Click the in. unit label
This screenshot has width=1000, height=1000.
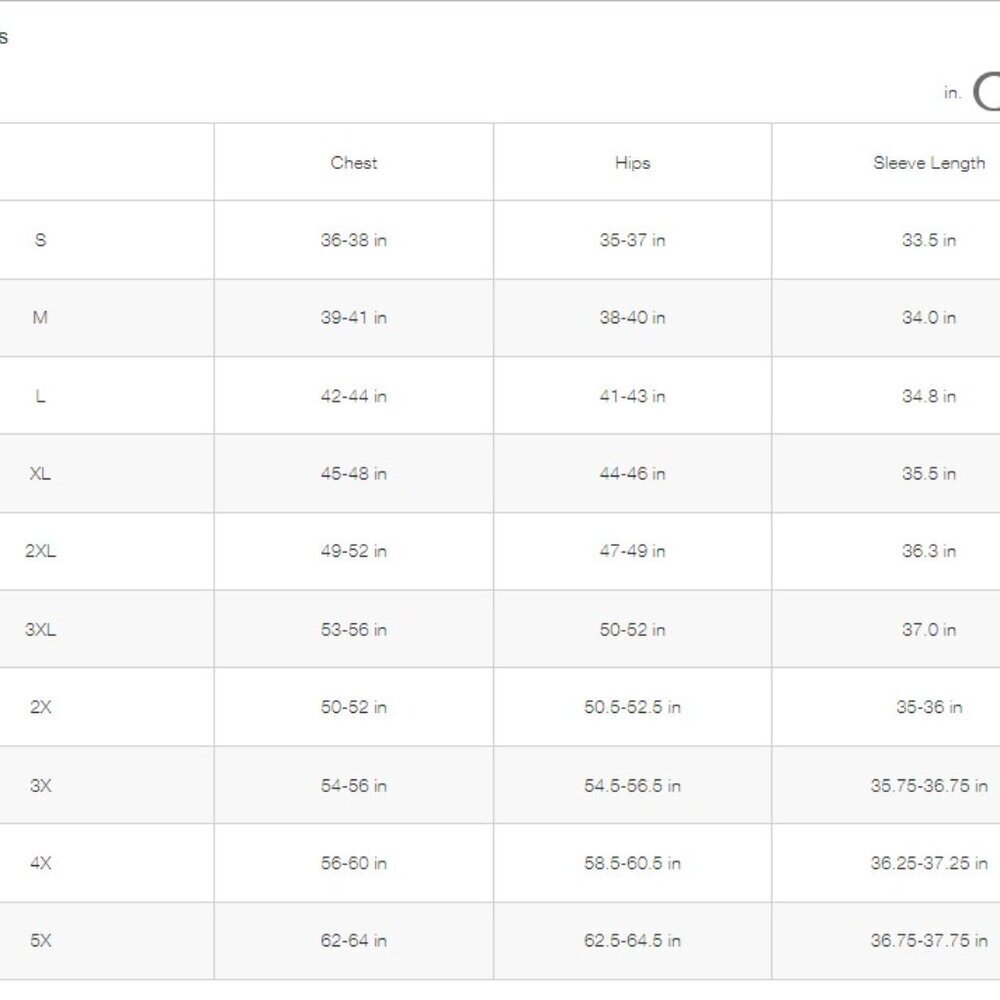952,93
